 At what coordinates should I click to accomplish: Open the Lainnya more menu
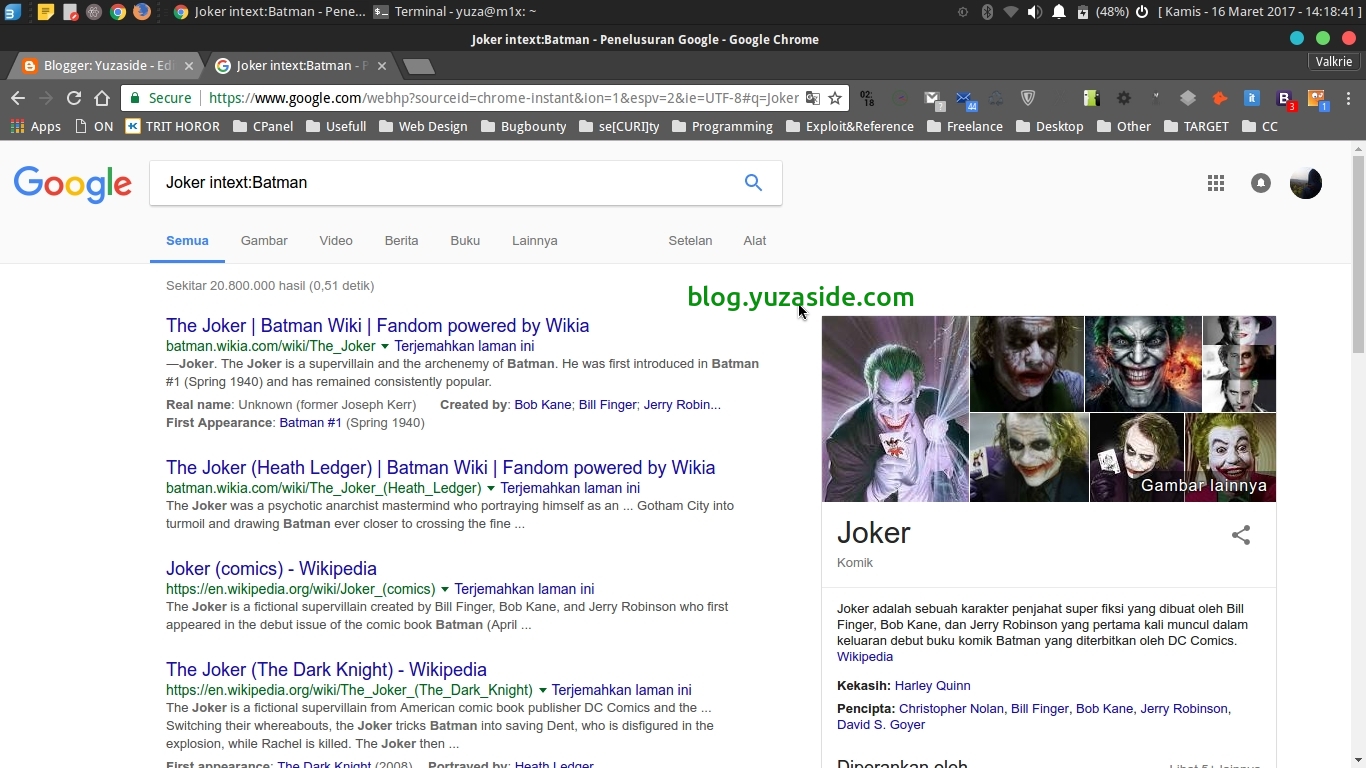point(534,241)
